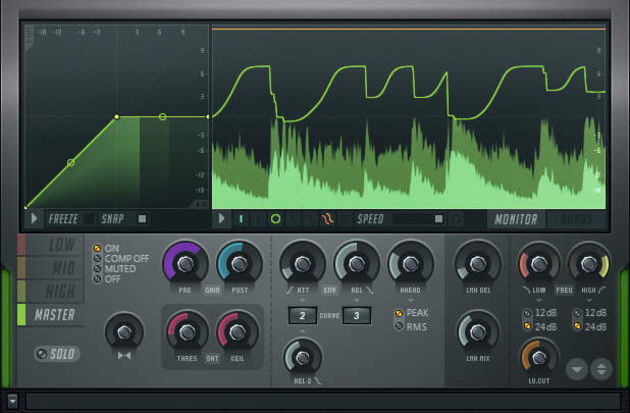
Task: Click the green circle peak display icon
Action: point(276,219)
